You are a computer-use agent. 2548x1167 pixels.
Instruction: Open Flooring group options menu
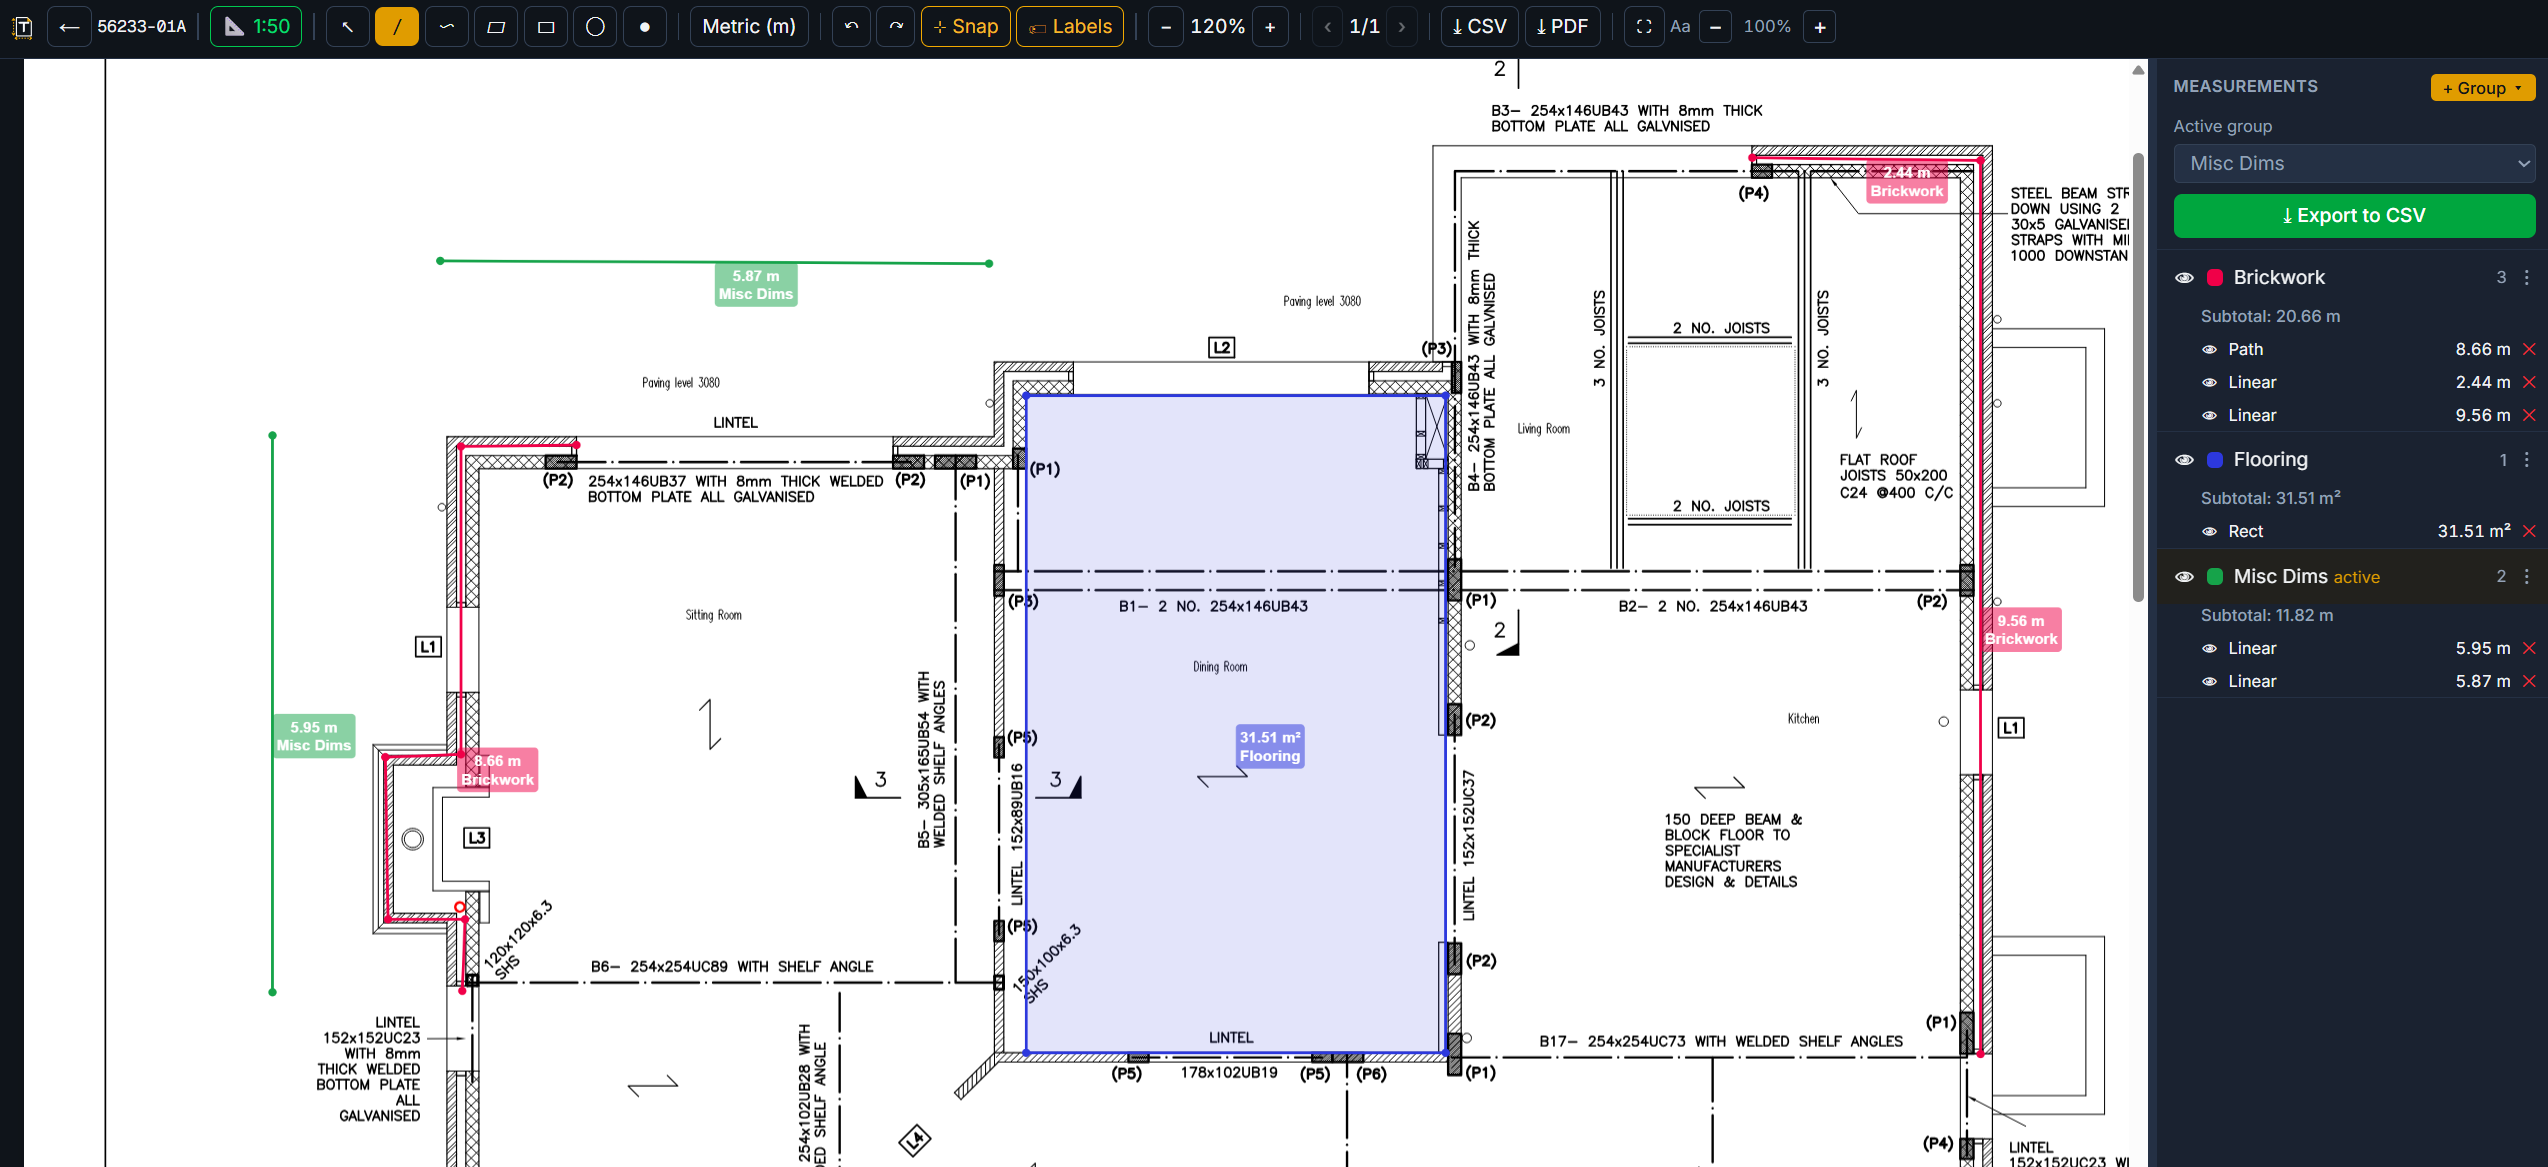(2527, 460)
